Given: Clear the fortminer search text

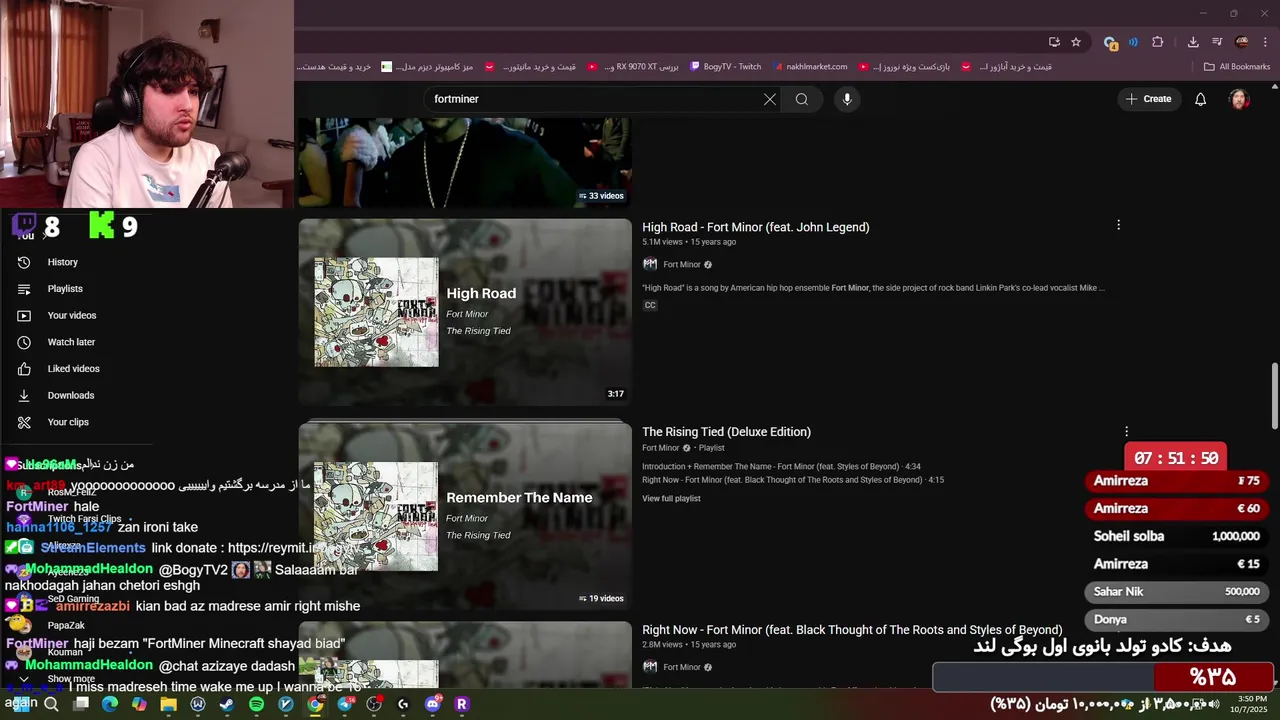Looking at the screenshot, I should coord(769,99).
